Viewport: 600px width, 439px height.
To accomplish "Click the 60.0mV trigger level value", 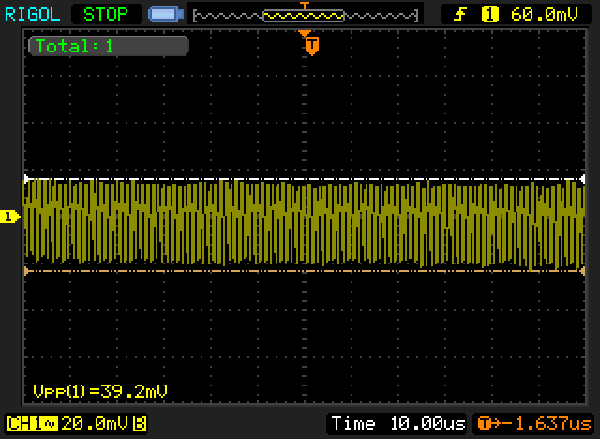I will 544,15.
